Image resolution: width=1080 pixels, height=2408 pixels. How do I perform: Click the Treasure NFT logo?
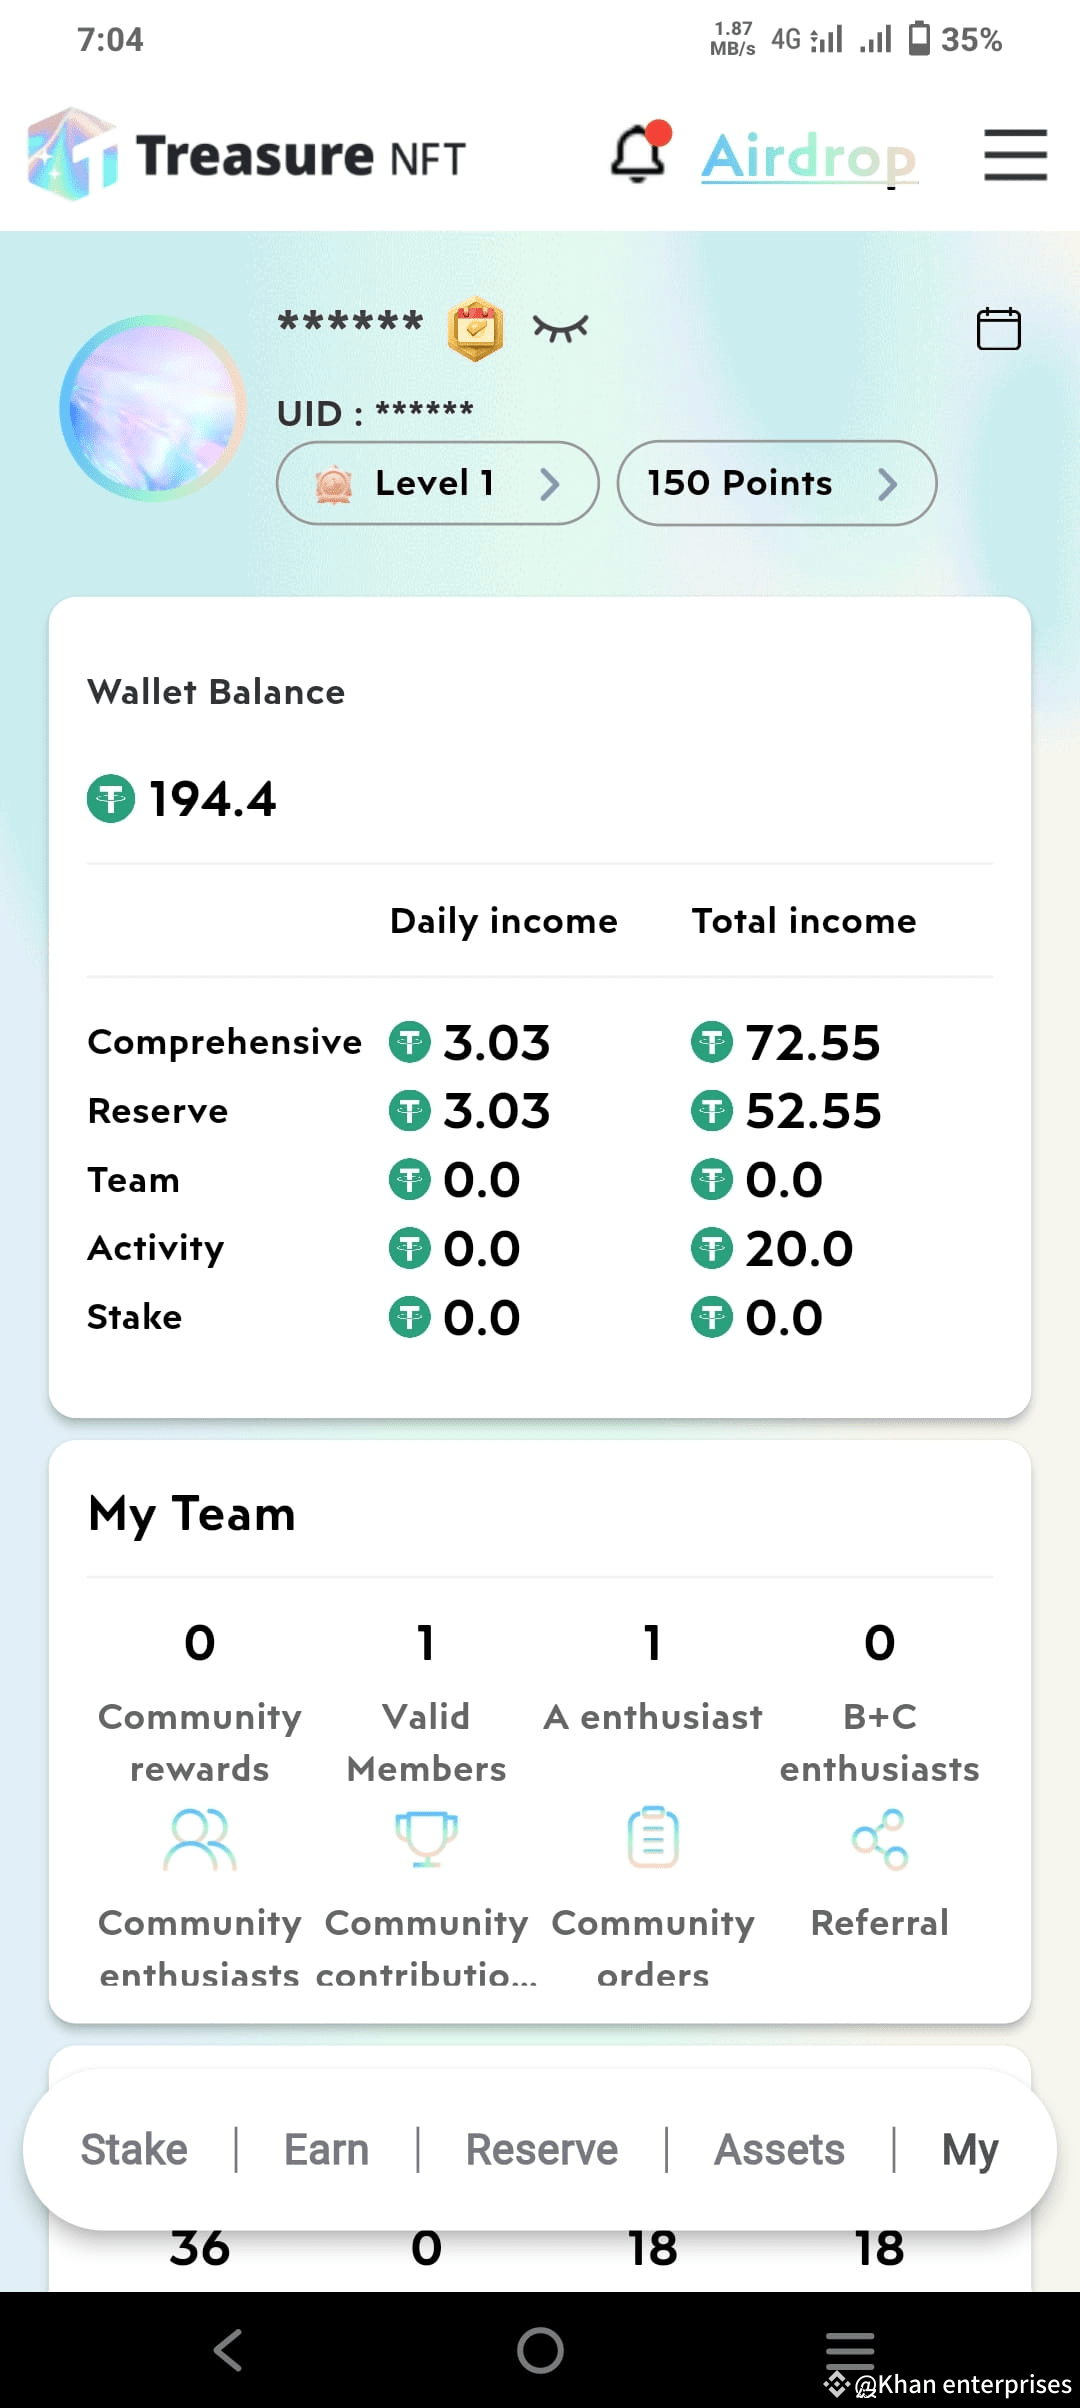(246, 155)
